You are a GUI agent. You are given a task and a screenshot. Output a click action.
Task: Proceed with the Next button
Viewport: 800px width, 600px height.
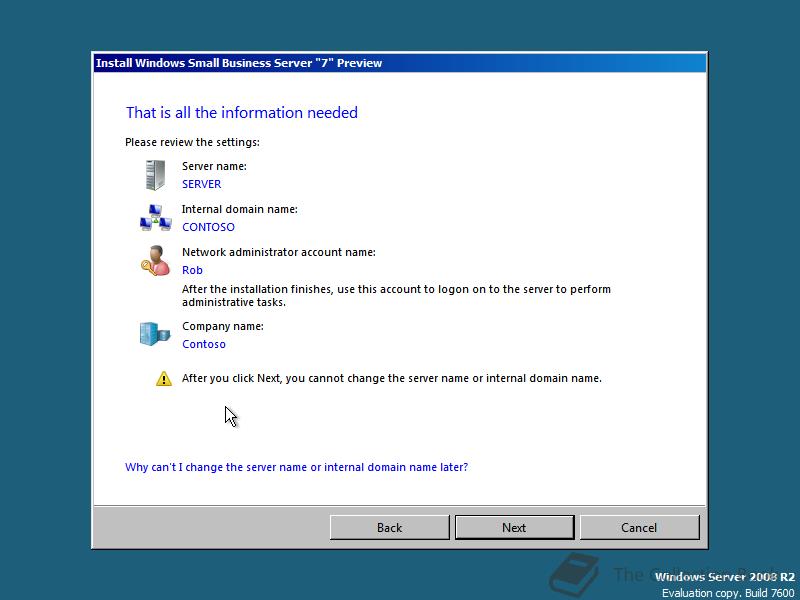pyautogui.click(x=514, y=528)
